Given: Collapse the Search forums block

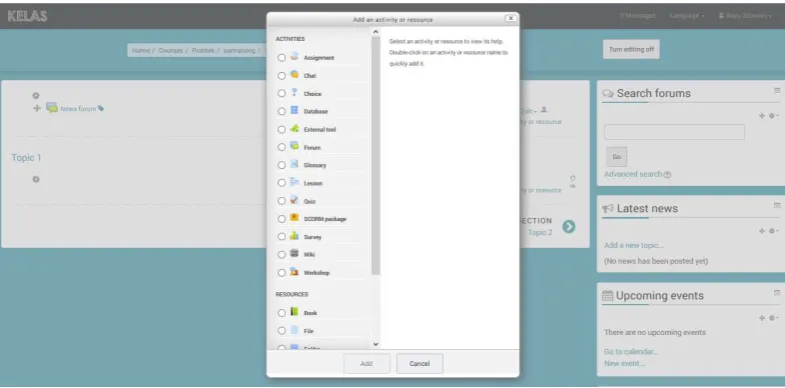Looking at the screenshot, I should 777,91.
